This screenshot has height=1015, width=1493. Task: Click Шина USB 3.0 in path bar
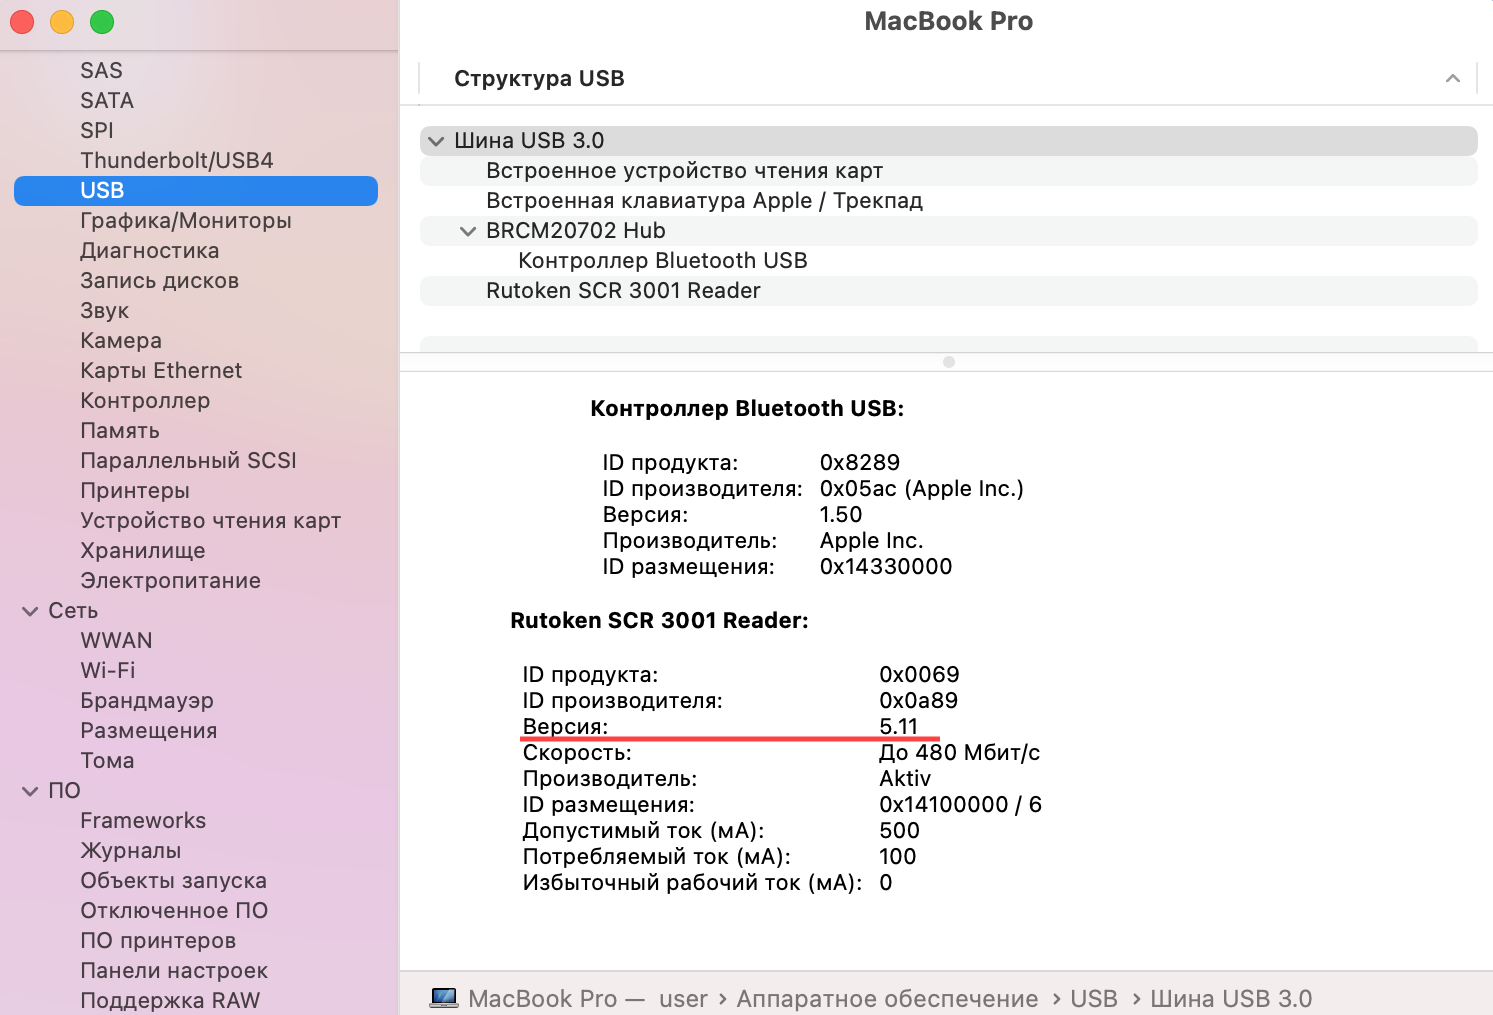pos(1231,998)
